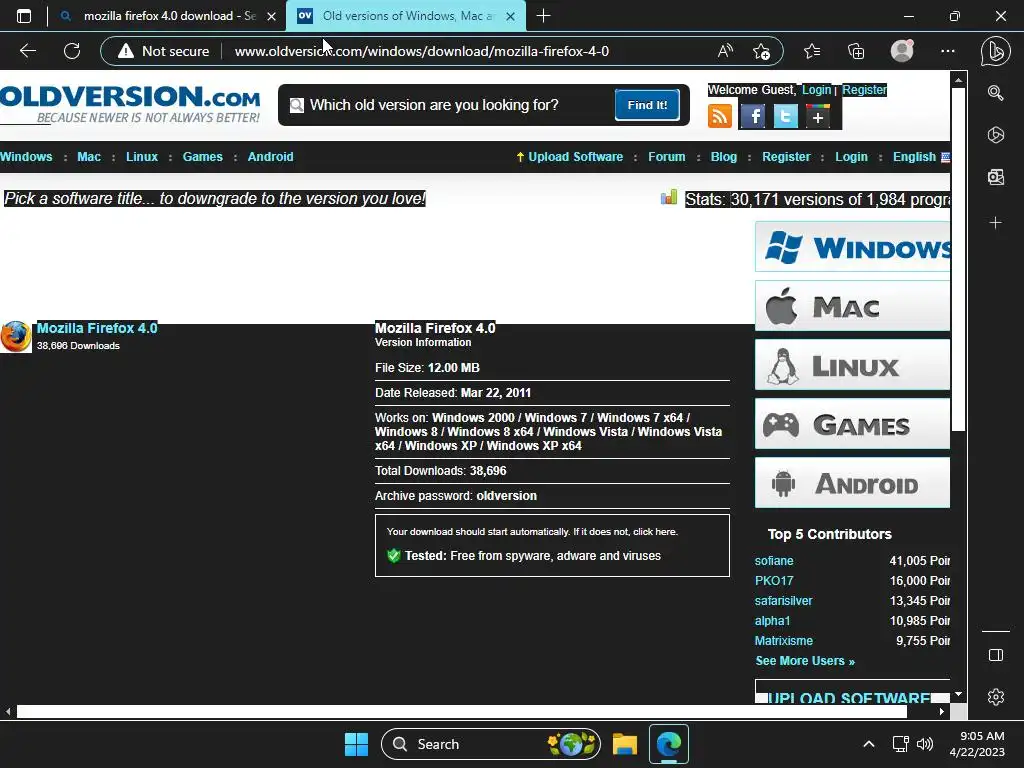Click the Mozilla Firefox 4.0 title link
The image size is (1024, 768).
coord(97,328)
